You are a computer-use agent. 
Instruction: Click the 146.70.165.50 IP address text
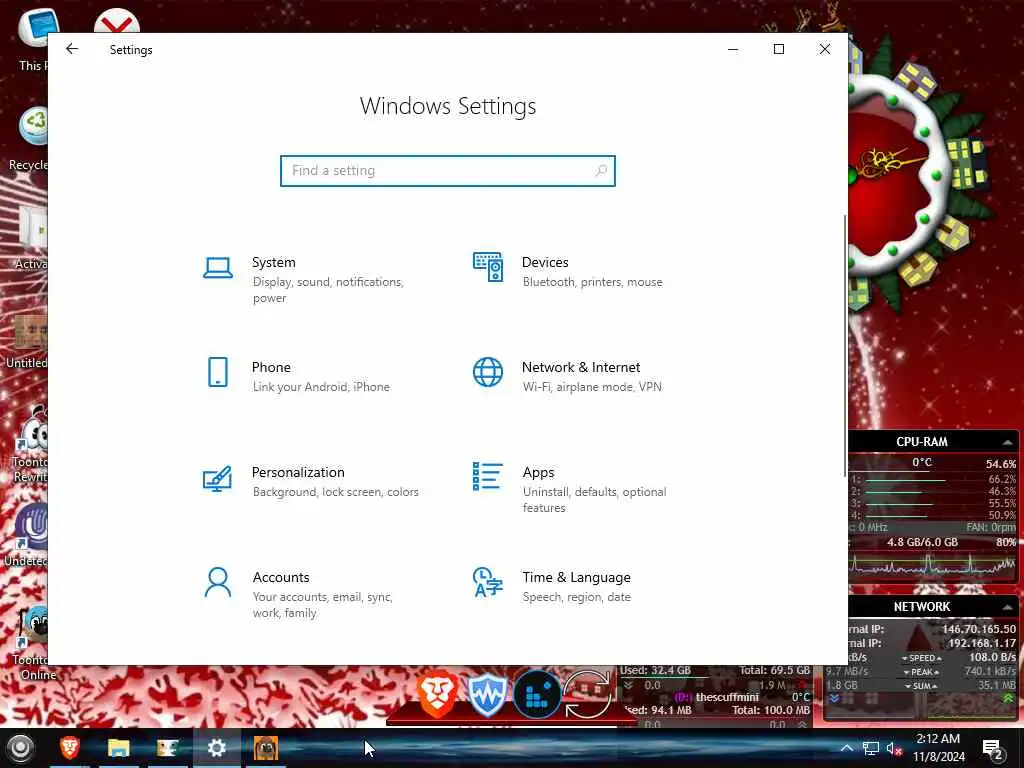click(x=978, y=629)
